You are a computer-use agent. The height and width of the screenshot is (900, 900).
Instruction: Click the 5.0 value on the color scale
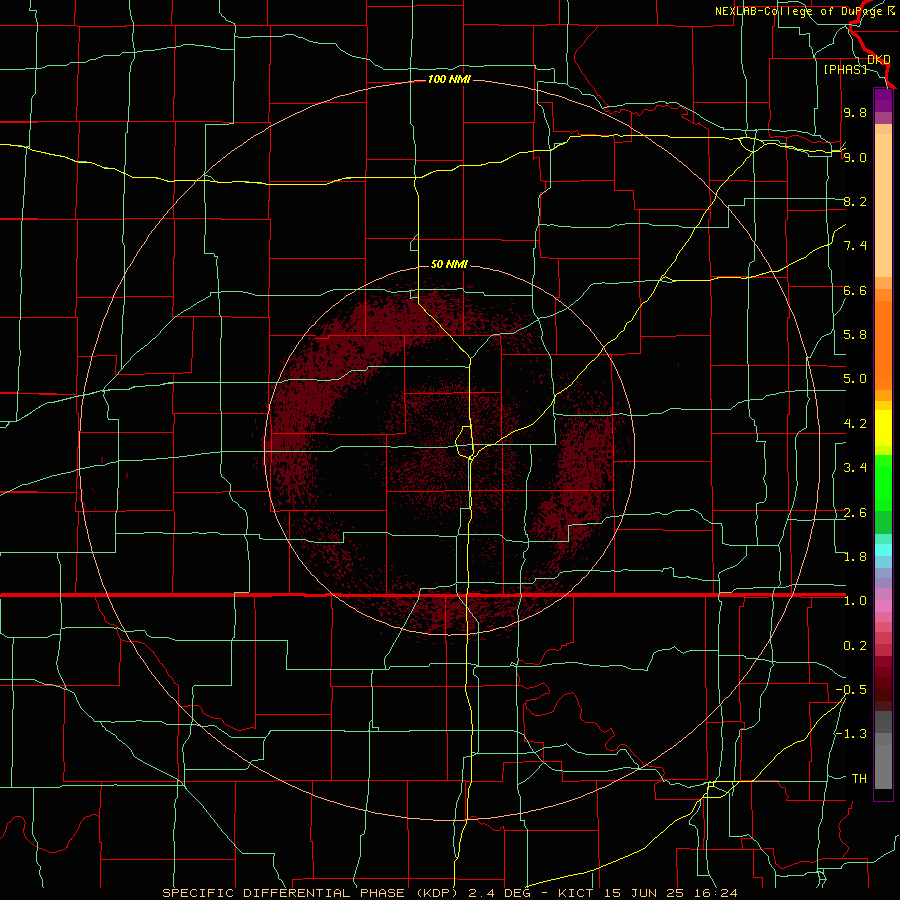coord(855,379)
